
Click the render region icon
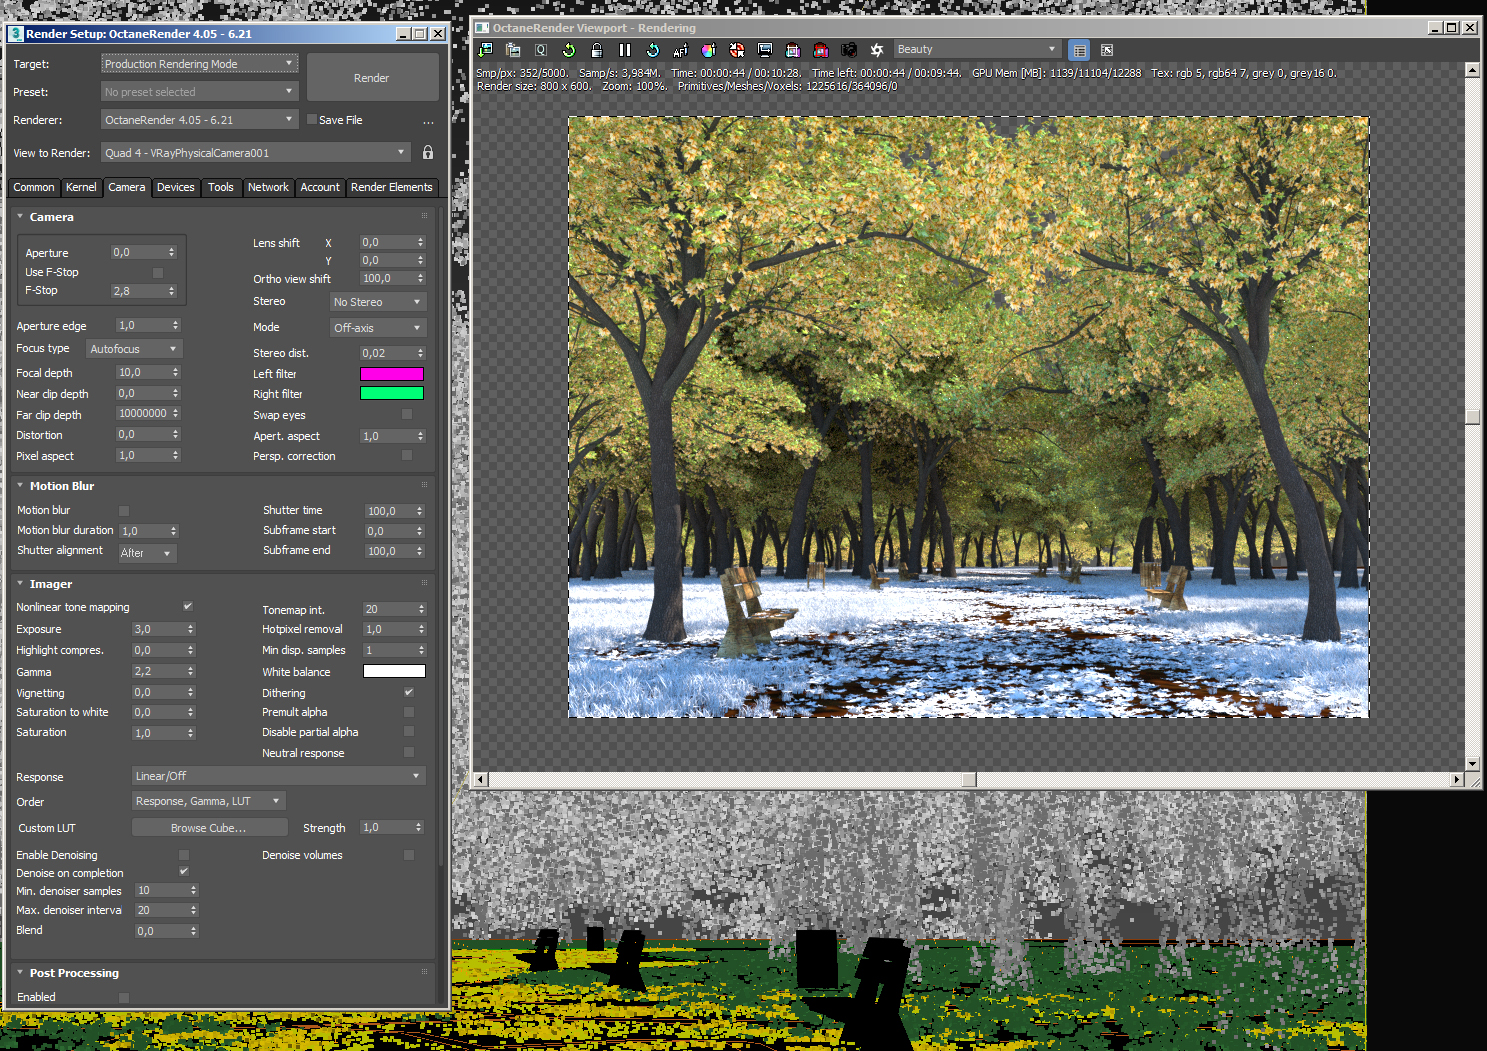point(793,50)
